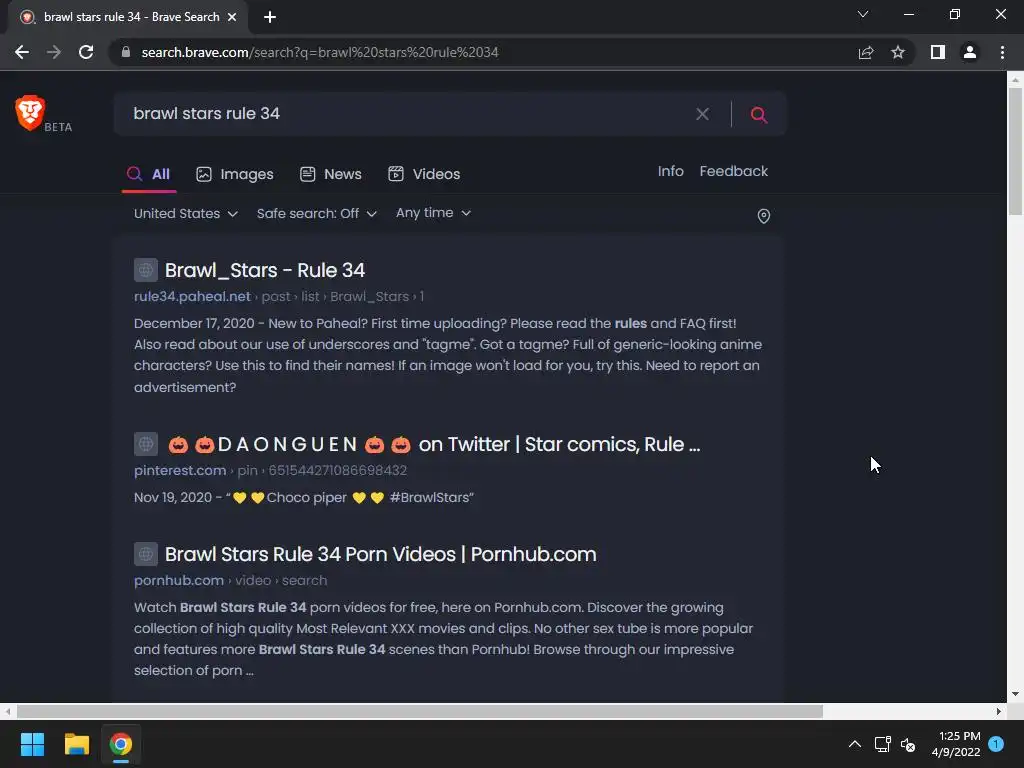Open the tab search chevron
1024x768 pixels.
point(863,14)
